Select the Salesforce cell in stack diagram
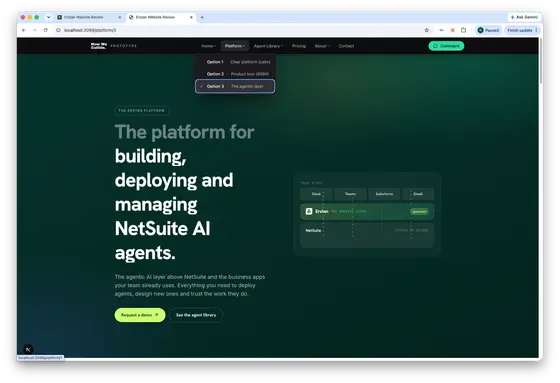 tap(384, 194)
